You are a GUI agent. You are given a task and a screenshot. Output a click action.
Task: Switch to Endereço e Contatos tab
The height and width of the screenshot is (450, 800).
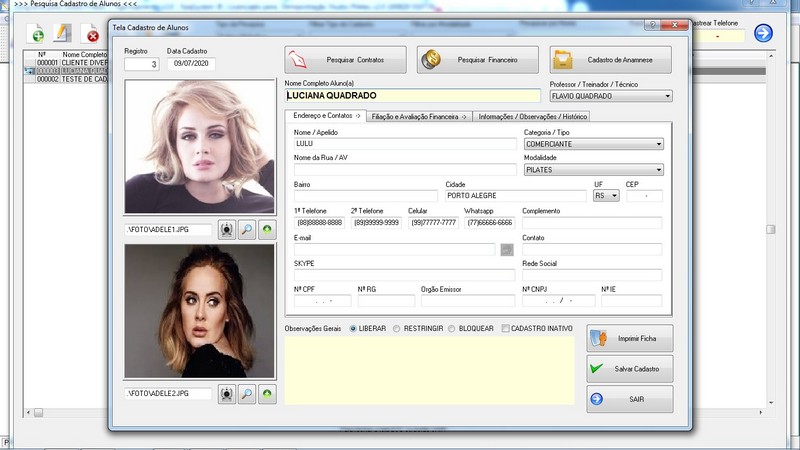pyautogui.click(x=326, y=116)
